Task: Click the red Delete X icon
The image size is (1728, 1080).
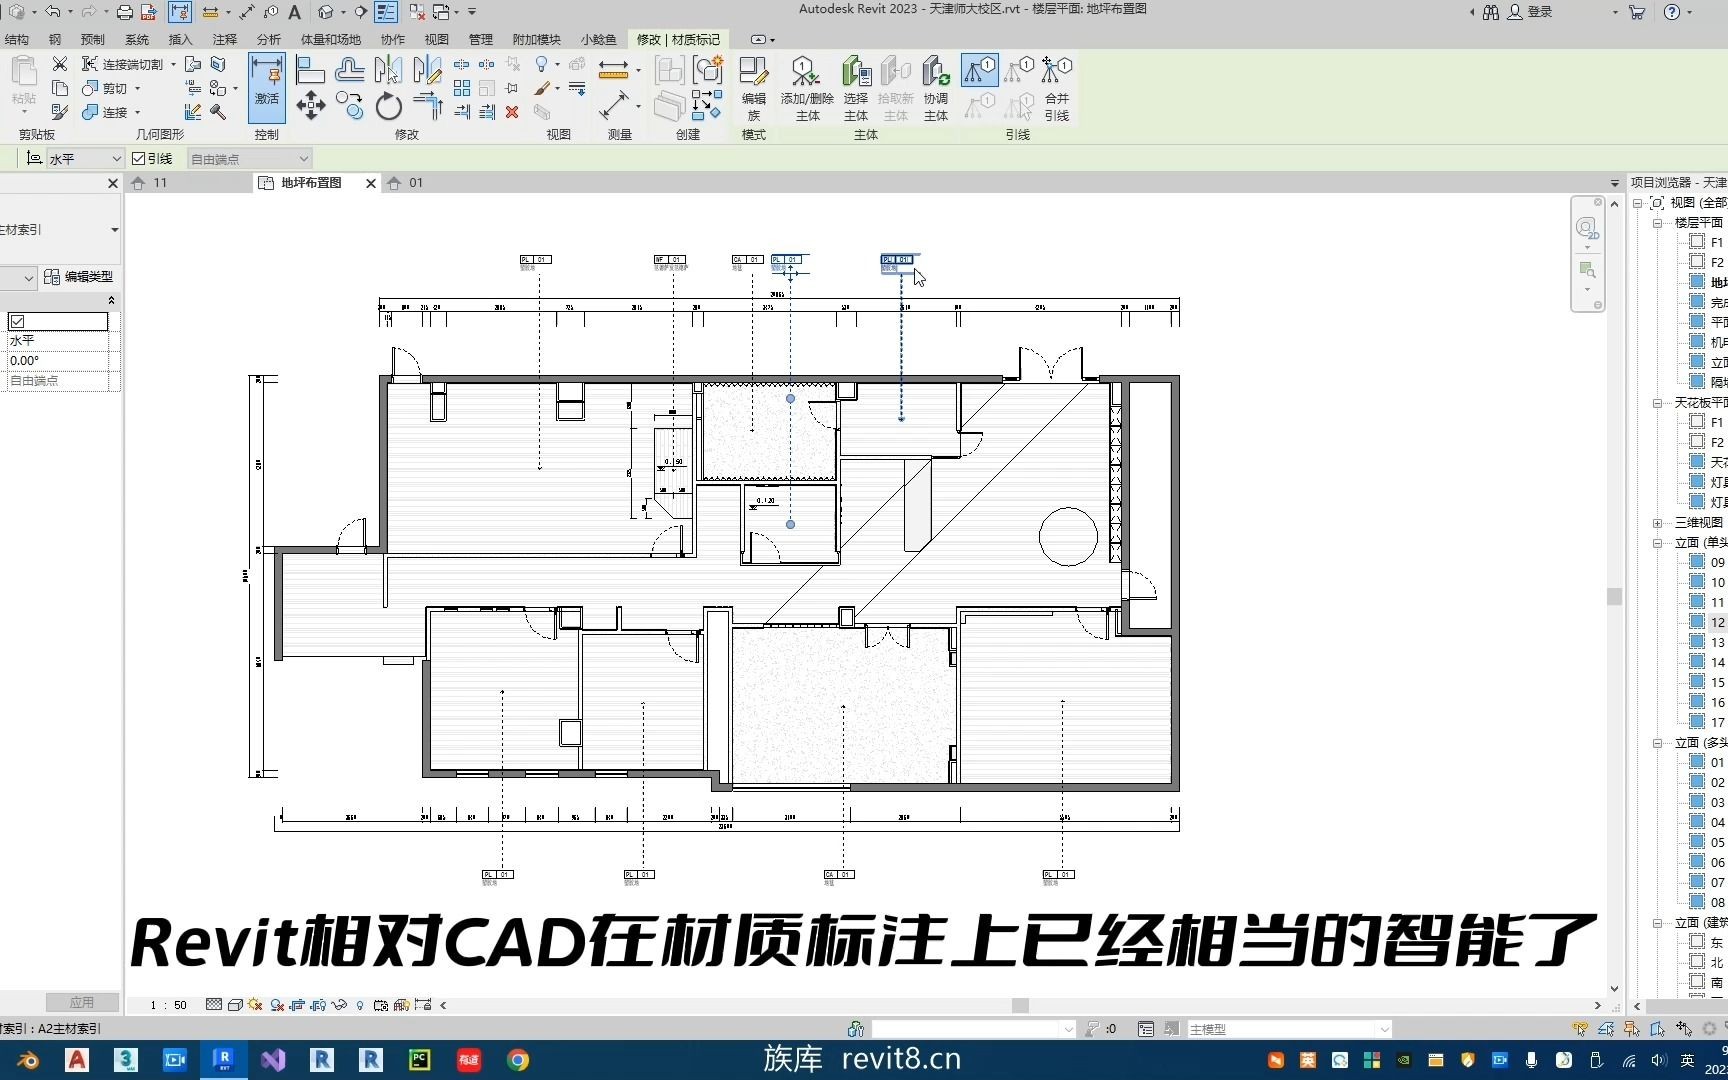Action: click(512, 112)
